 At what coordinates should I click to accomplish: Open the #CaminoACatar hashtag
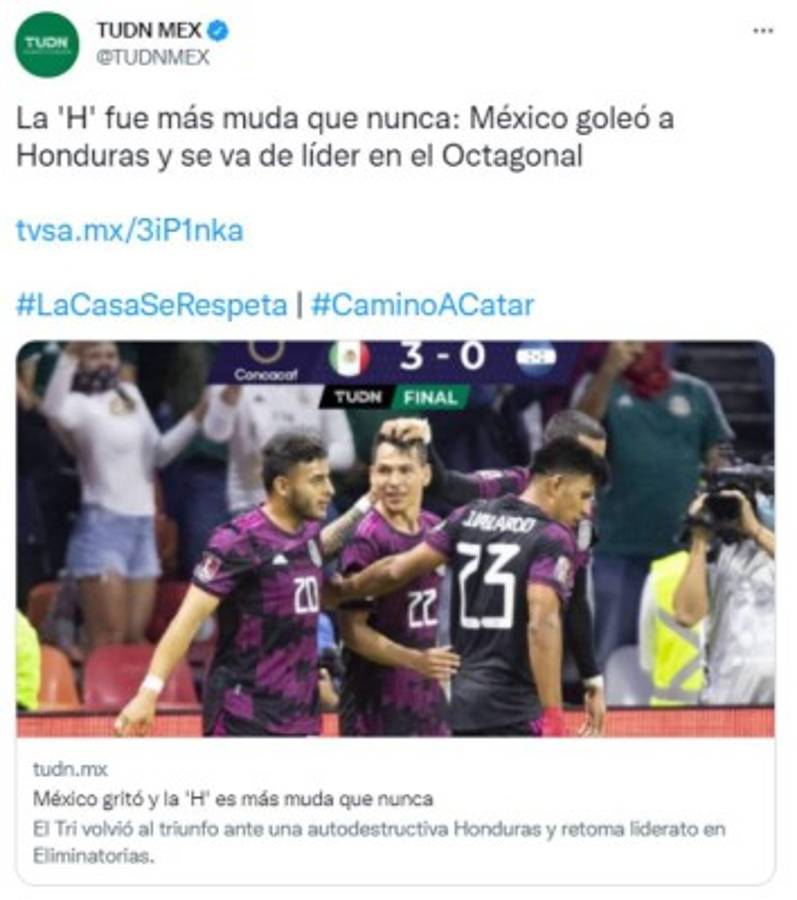[x=422, y=305]
